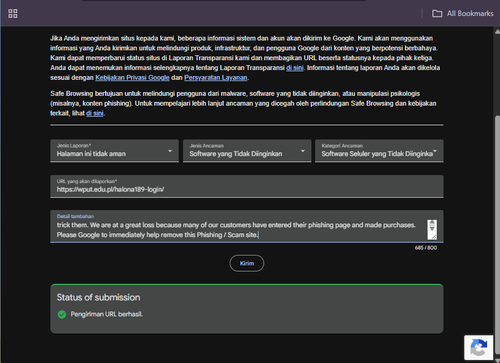Image resolution: width=500 pixels, height=363 pixels.
Task: Open the Persyaratan Layanan link
Action: coord(216,78)
